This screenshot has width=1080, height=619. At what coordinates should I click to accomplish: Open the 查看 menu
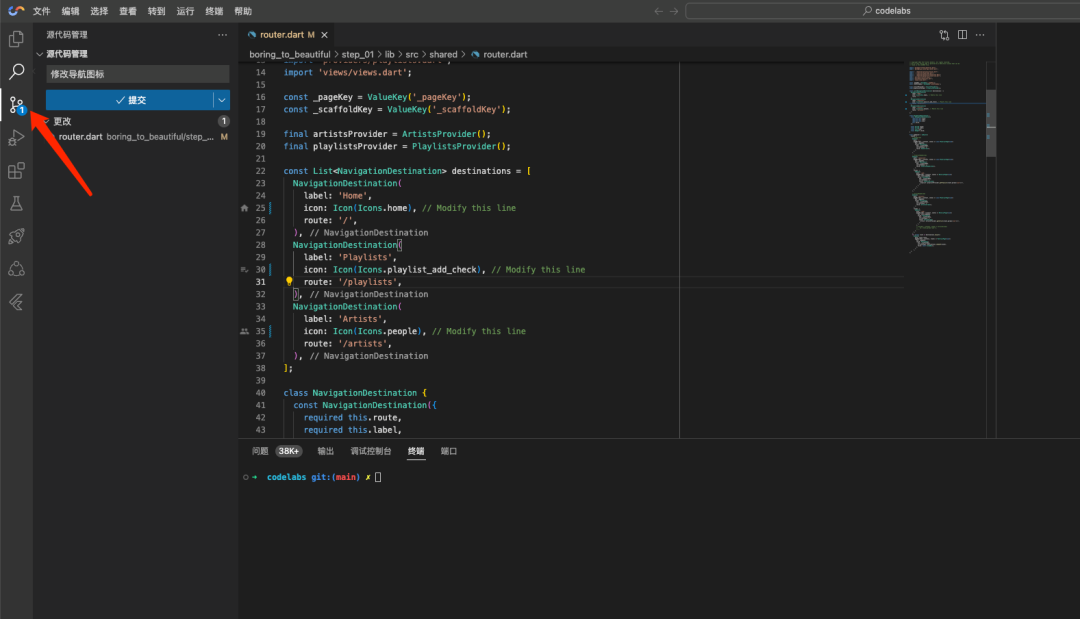coord(128,11)
